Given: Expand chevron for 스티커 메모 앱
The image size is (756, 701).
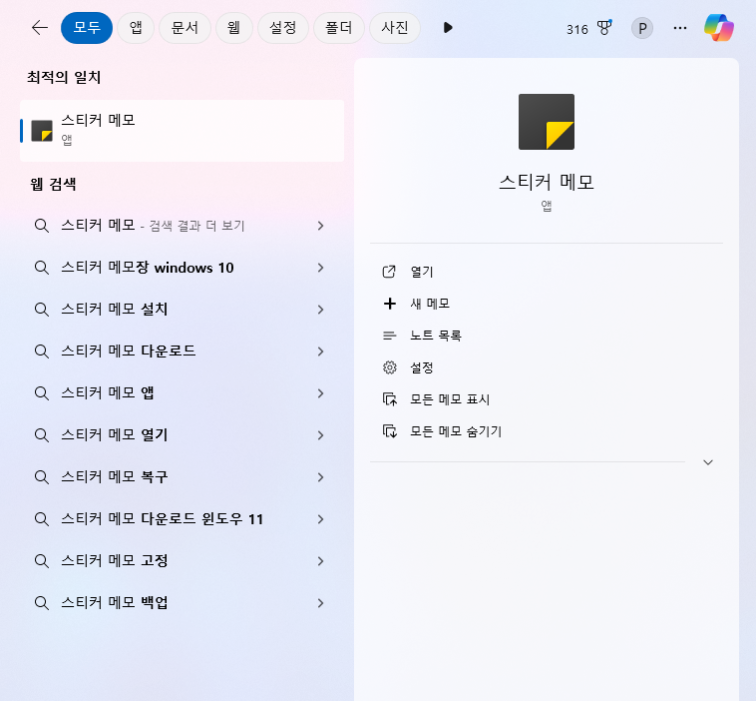Looking at the screenshot, I should (321, 393).
